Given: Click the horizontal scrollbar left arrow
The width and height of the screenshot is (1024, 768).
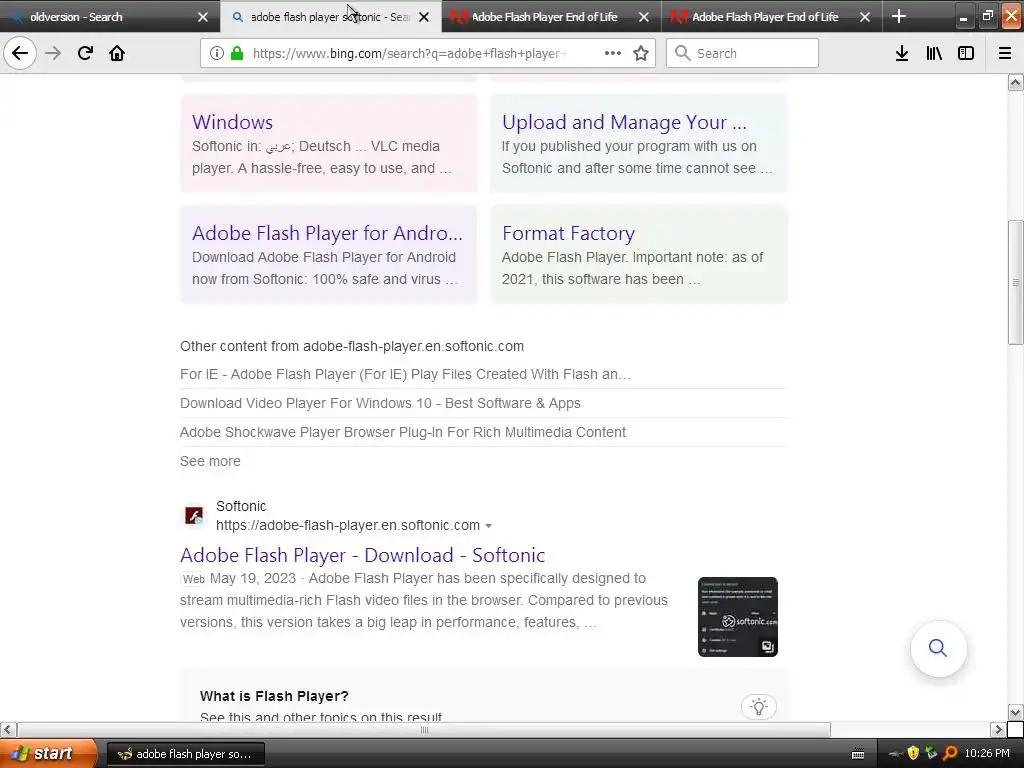Looking at the screenshot, I should pos(8,729).
